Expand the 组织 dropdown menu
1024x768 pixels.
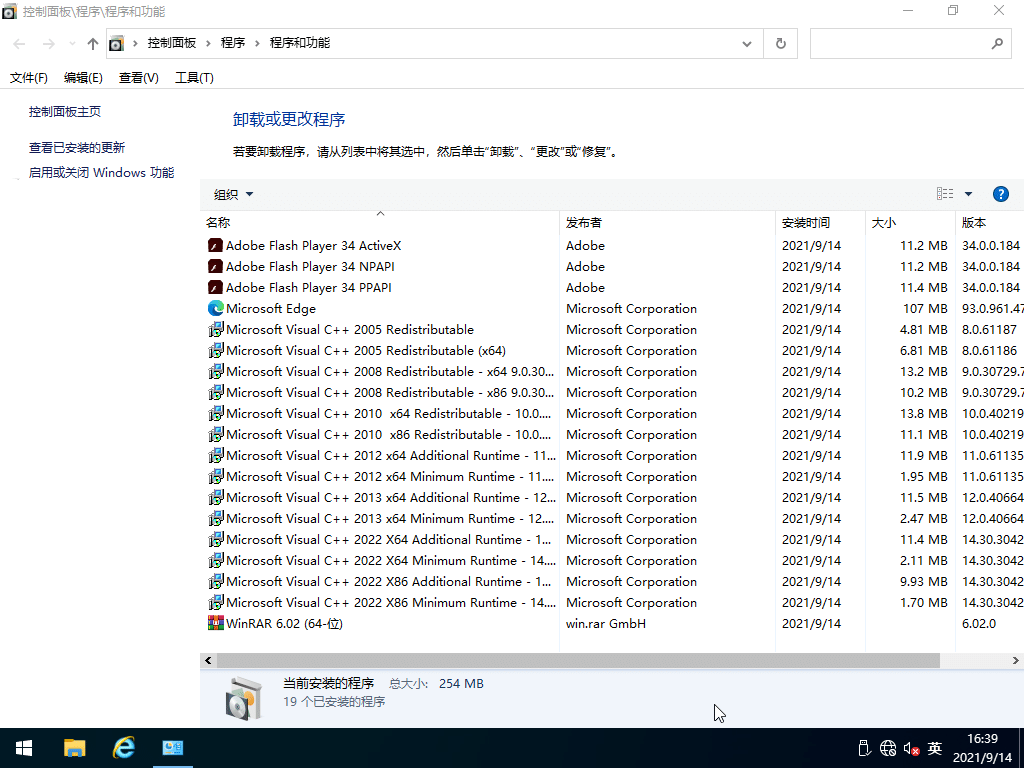(234, 194)
